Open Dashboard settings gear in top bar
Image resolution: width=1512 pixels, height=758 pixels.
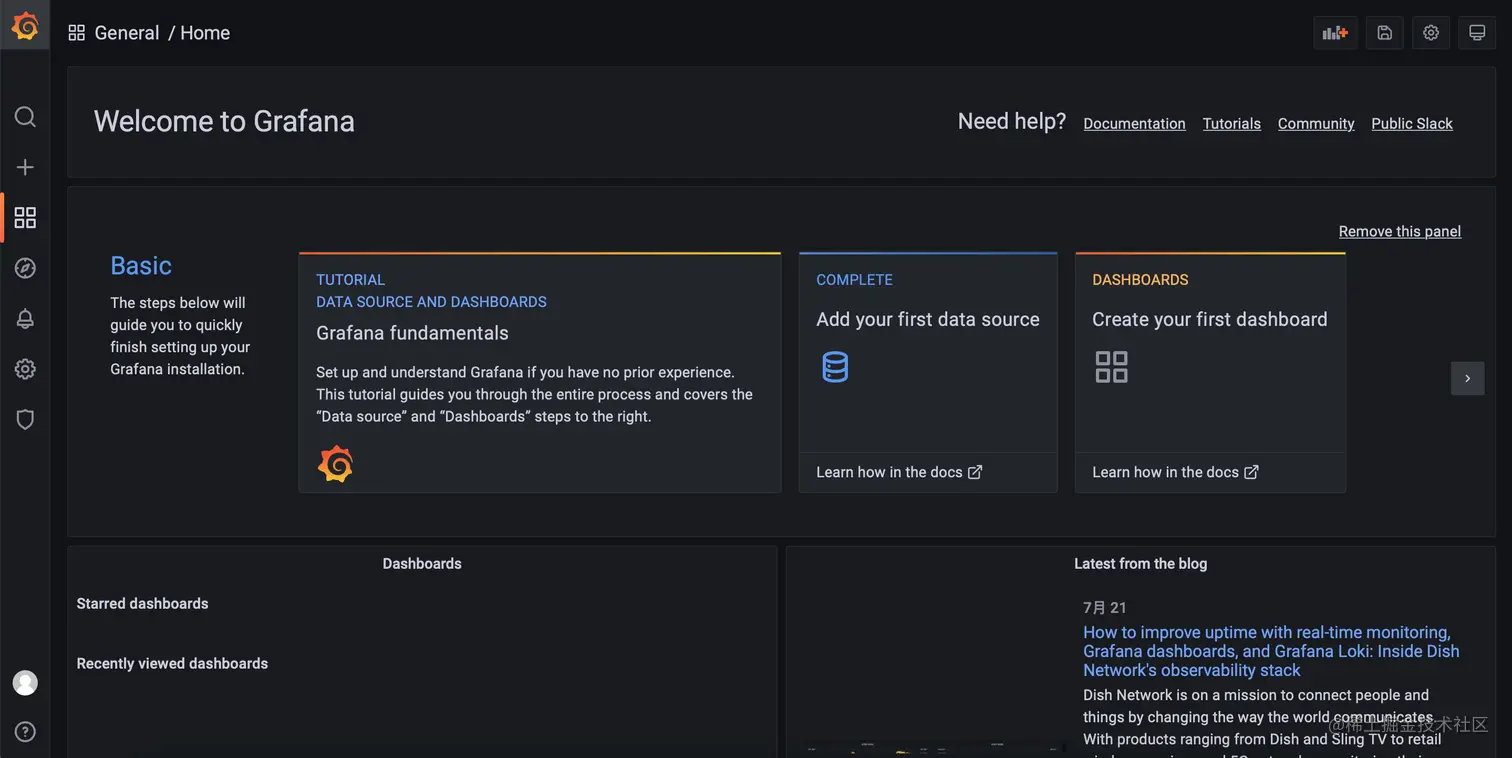coord(1431,33)
